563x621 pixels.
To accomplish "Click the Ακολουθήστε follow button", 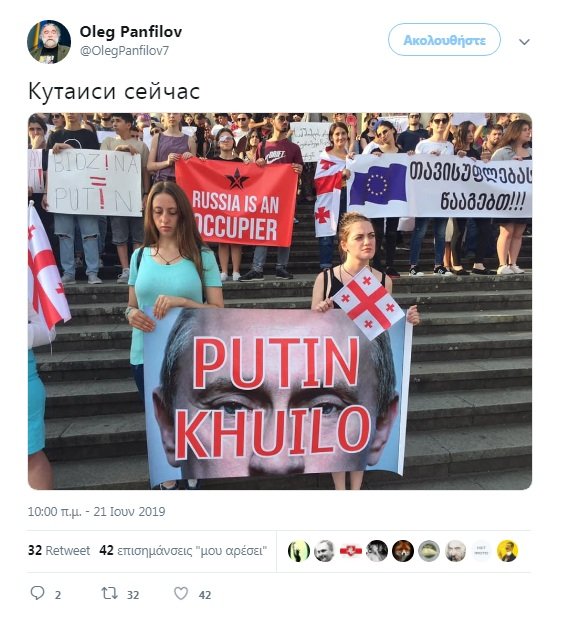I will [444, 40].
